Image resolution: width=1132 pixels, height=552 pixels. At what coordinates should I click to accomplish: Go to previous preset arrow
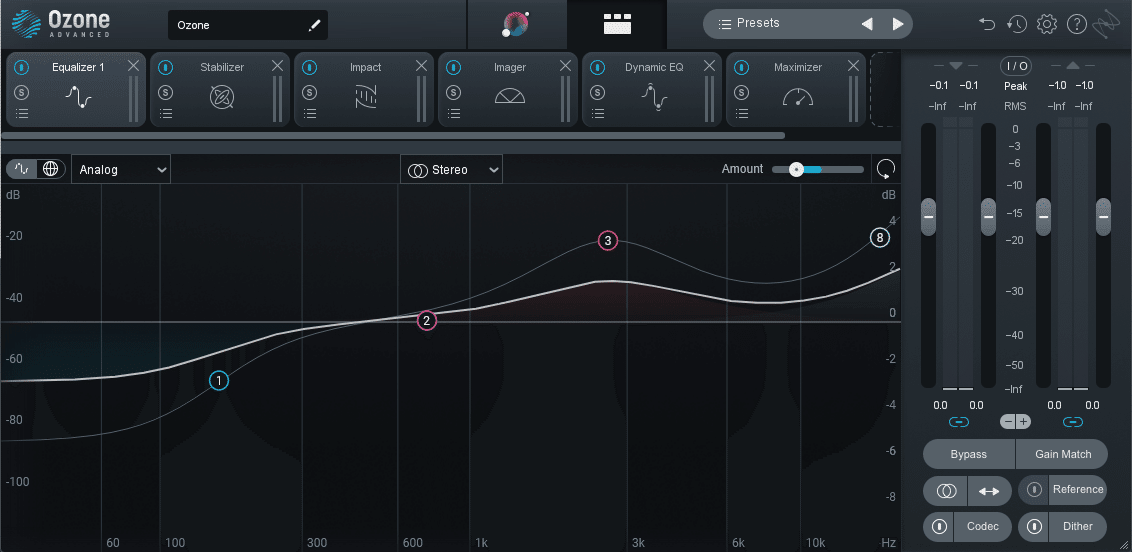pyautogui.click(x=867, y=24)
